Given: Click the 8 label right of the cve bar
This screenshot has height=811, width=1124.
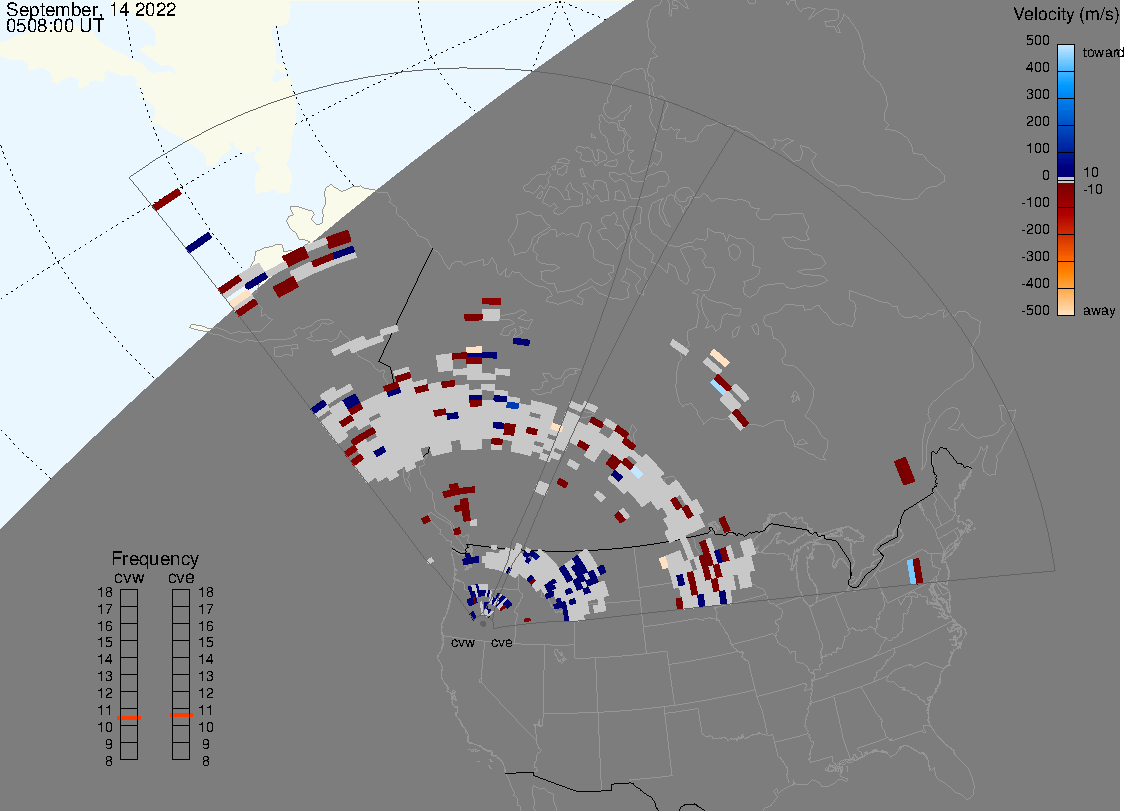Looking at the screenshot, I should (x=206, y=761).
